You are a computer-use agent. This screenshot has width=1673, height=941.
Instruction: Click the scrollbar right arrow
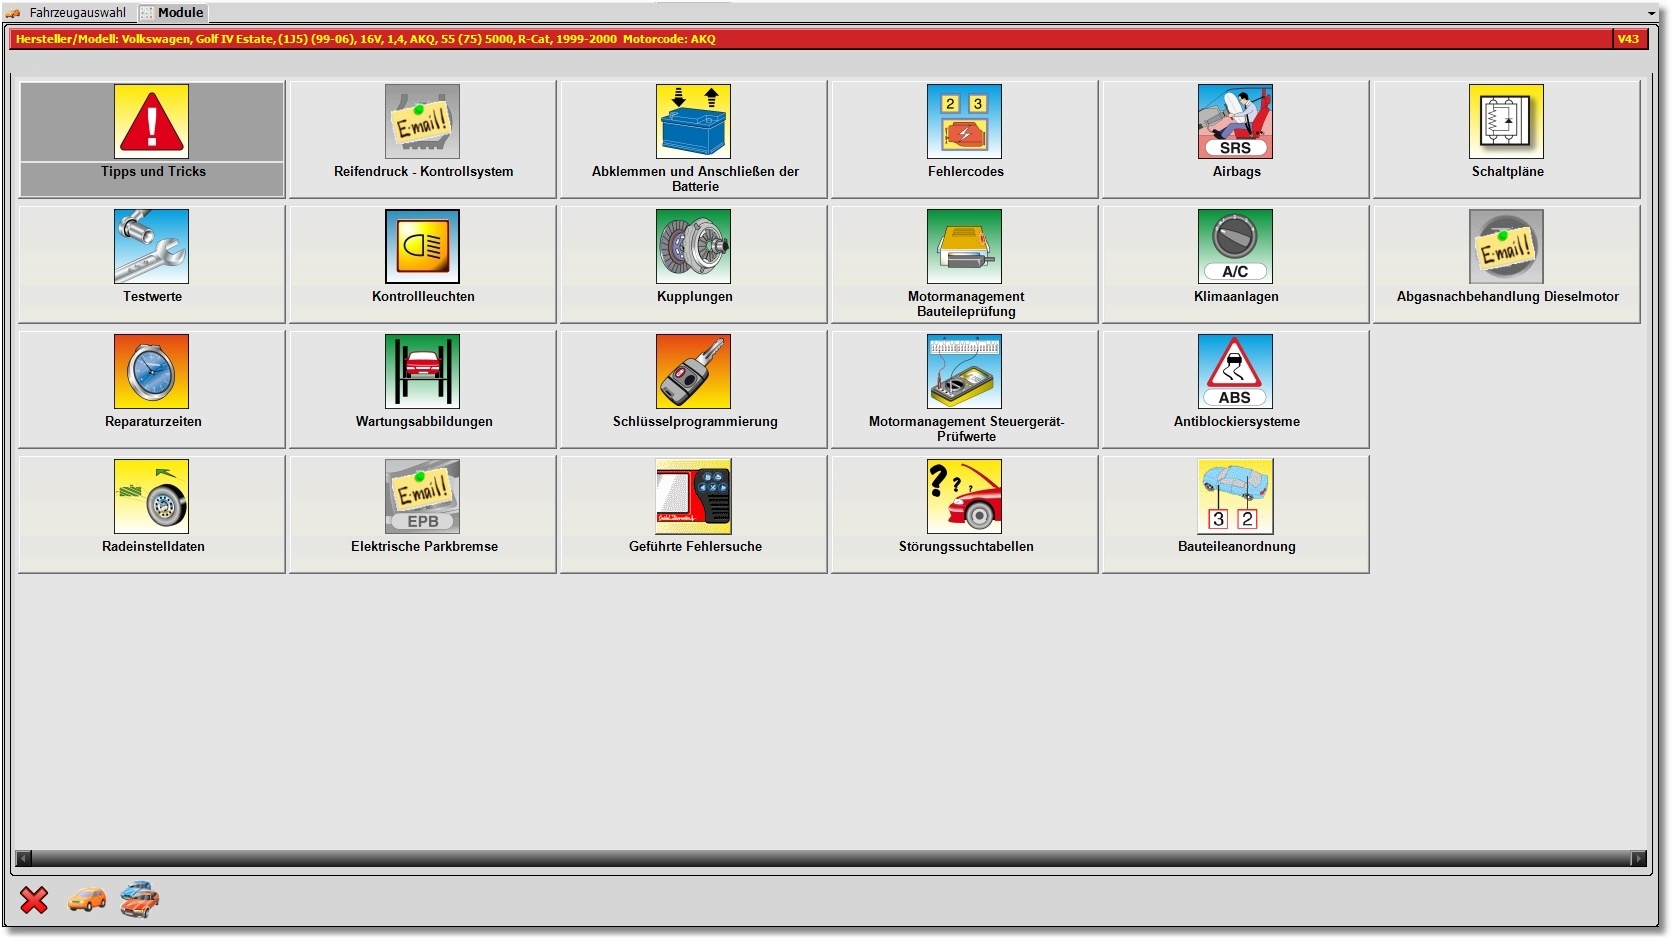click(1638, 858)
